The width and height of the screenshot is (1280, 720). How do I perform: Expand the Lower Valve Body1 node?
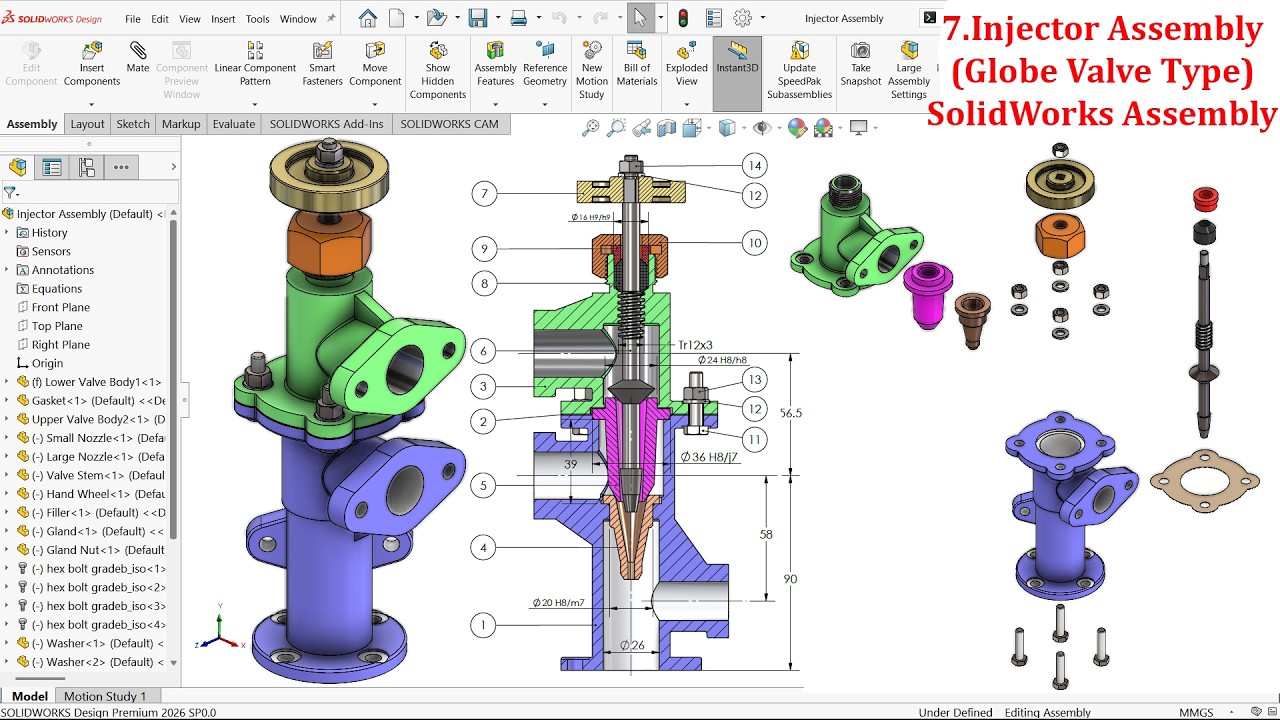[7, 382]
